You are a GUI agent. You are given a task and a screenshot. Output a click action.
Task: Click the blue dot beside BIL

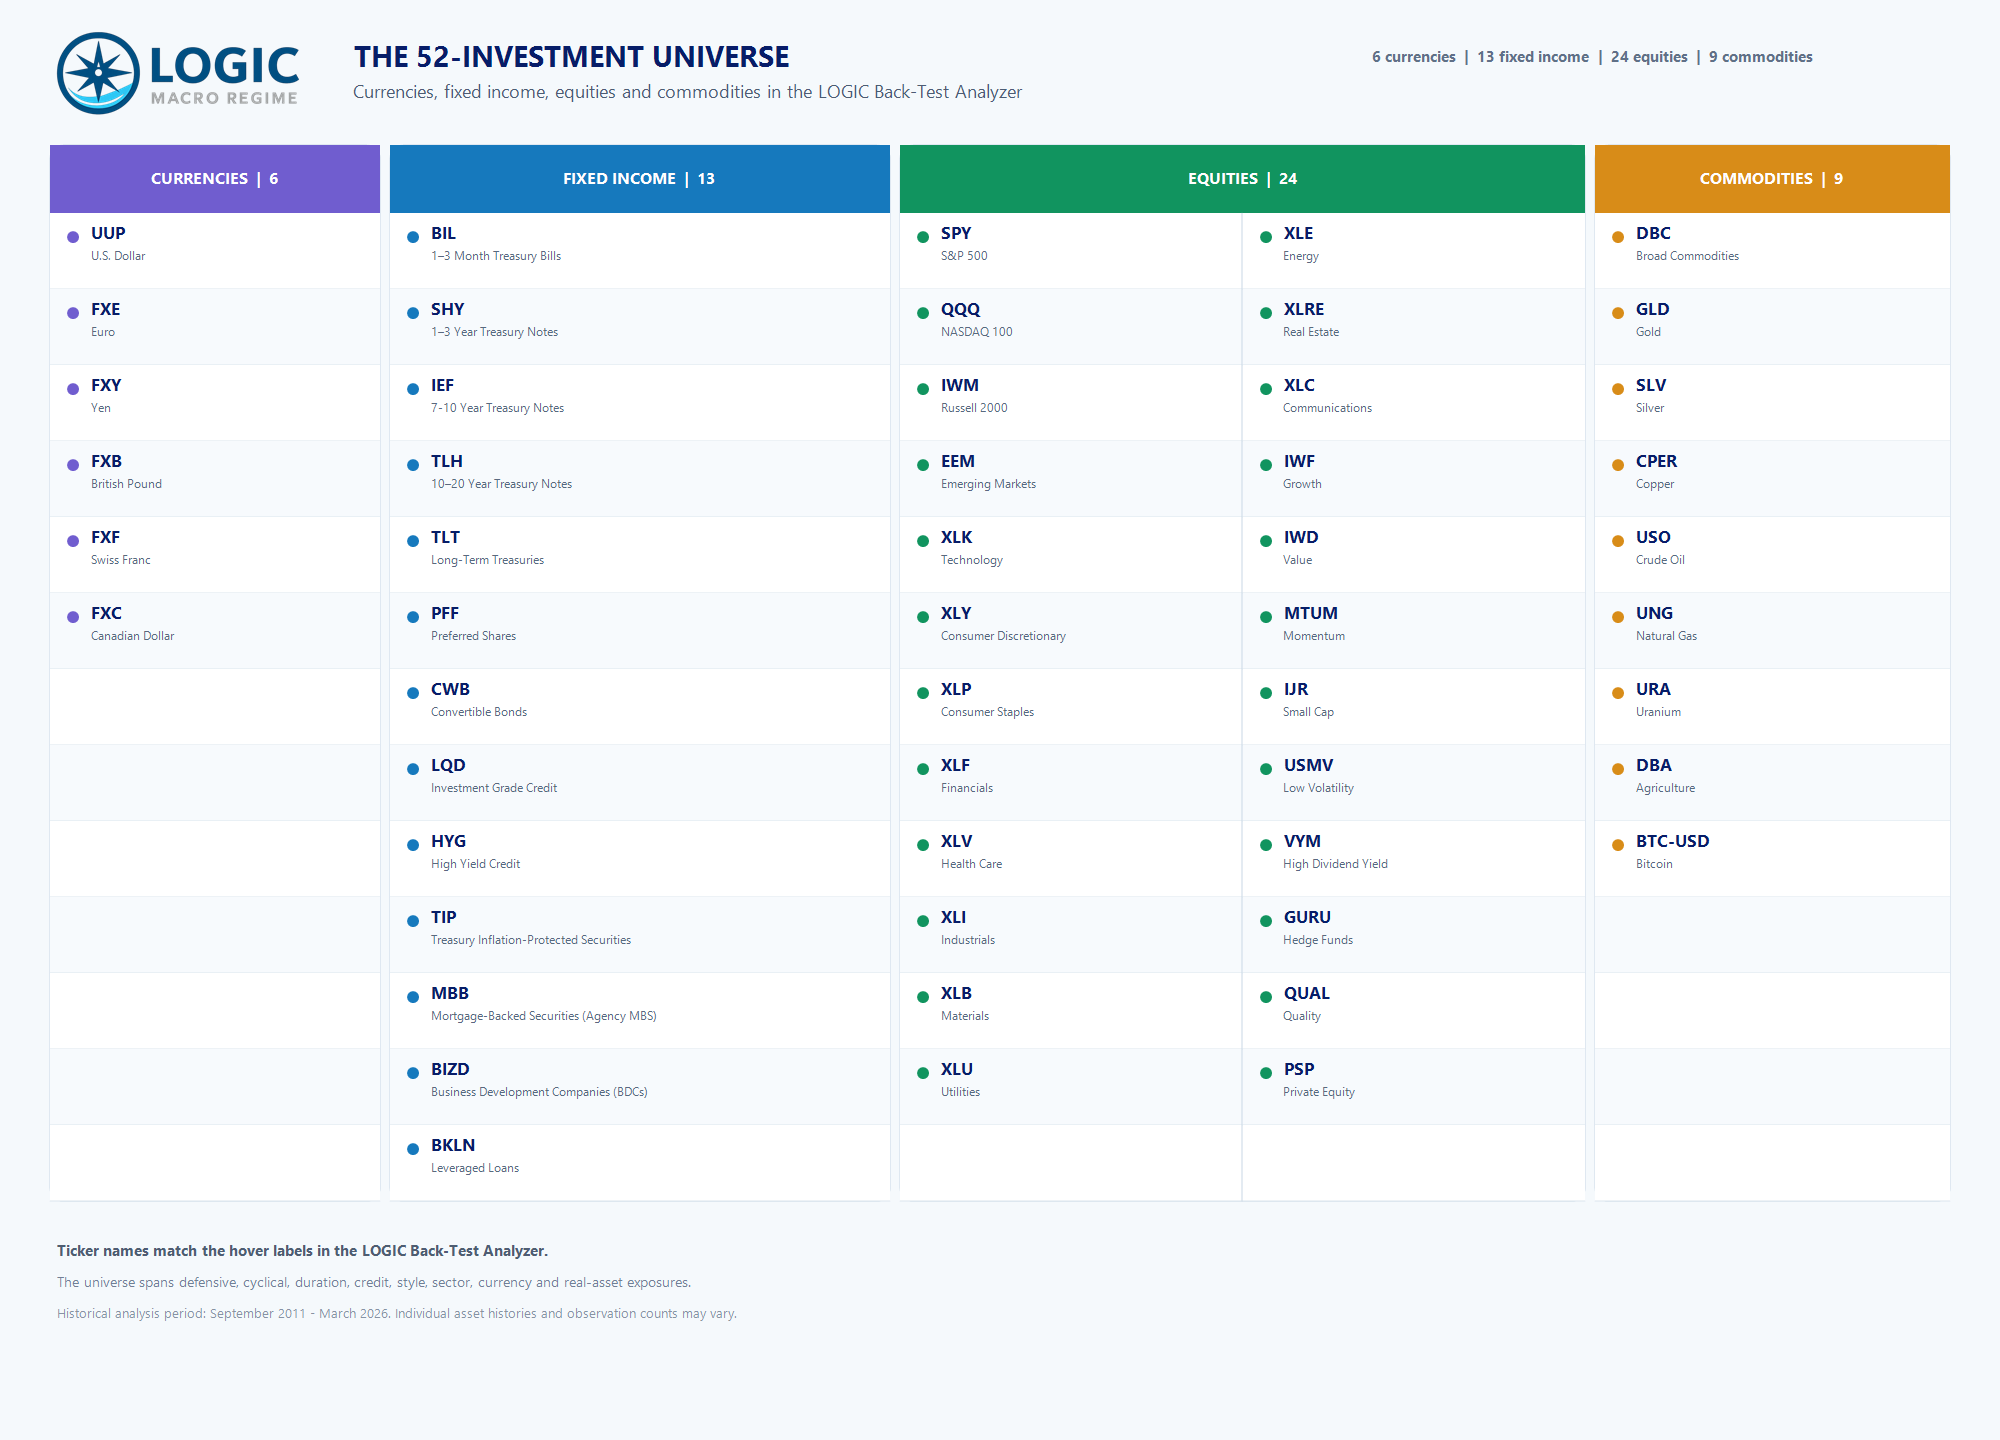point(413,237)
